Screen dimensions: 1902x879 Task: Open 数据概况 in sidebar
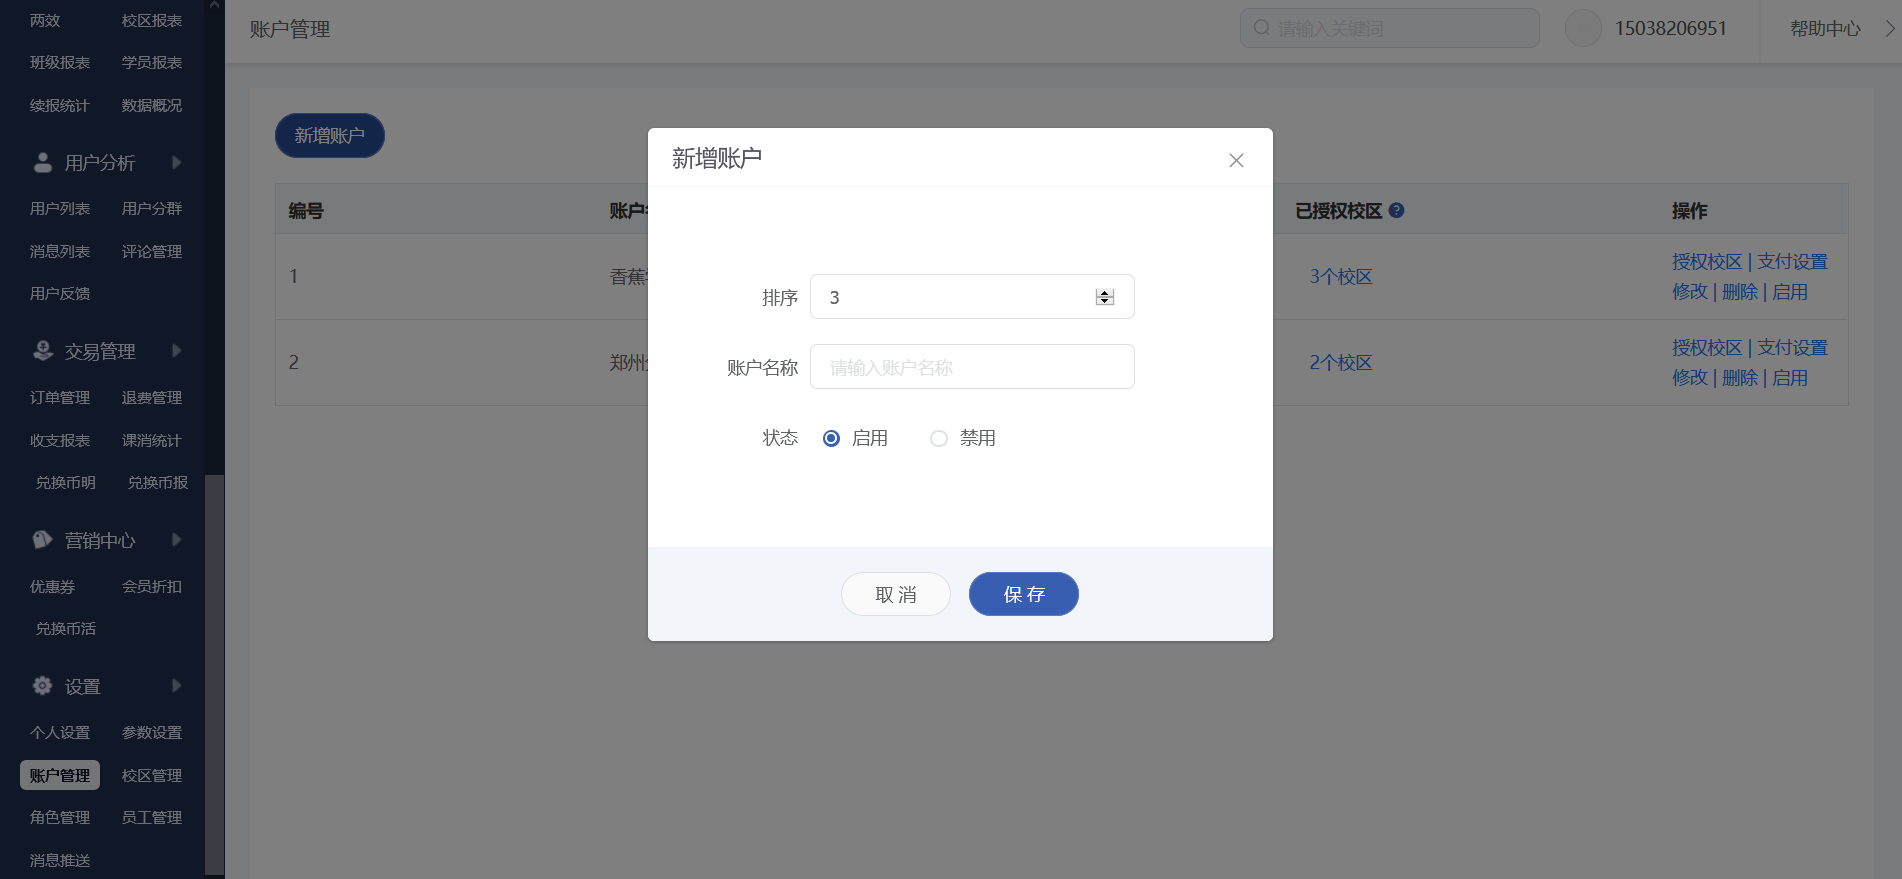pyautogui.click(x=152, y=105)
